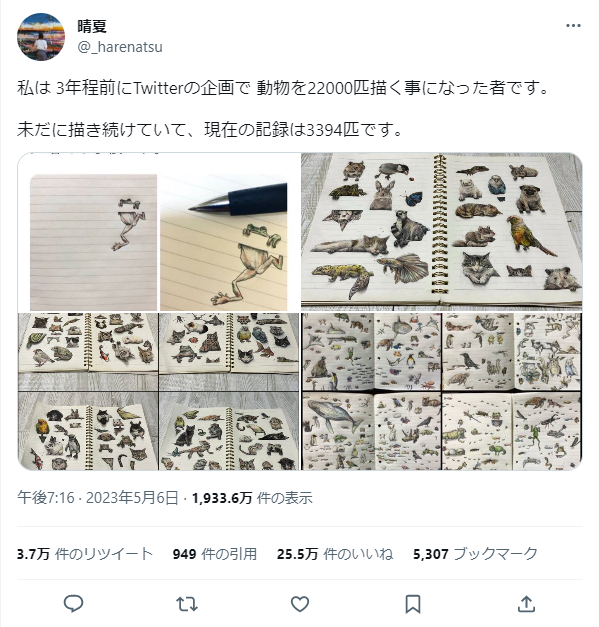Open the top right notebook animals image
Image resolution: width=599 pixels, height=627 pixels.
[x=442, y=232]
